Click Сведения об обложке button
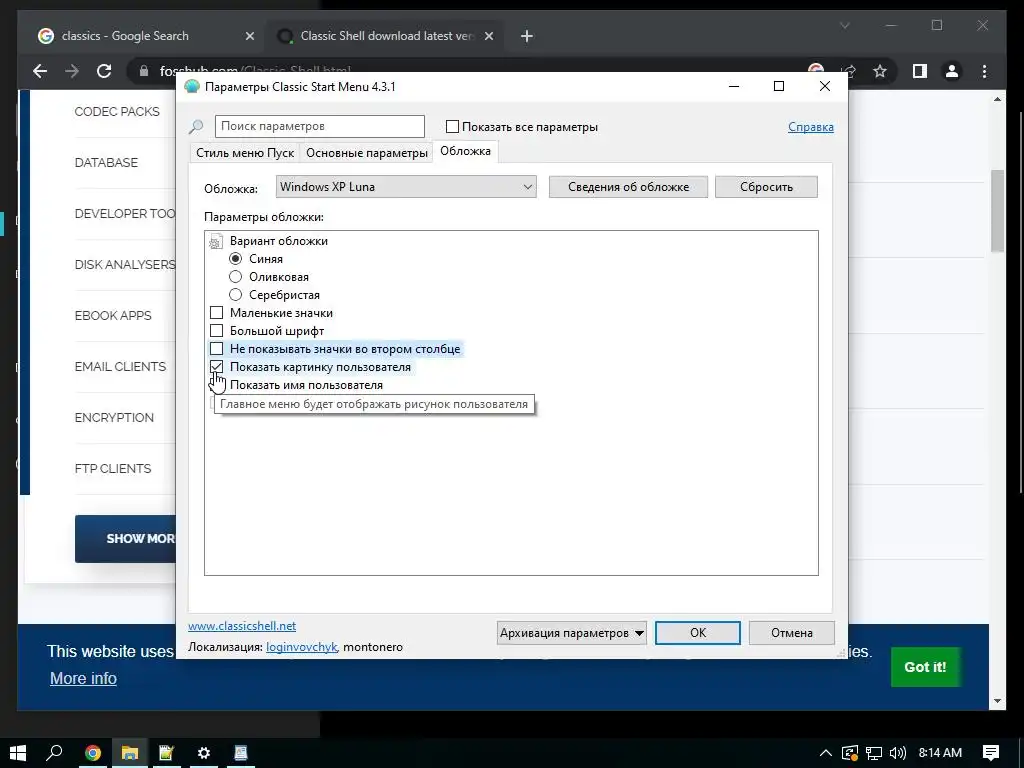This screenshot has width=1024, height=768. 628,187
